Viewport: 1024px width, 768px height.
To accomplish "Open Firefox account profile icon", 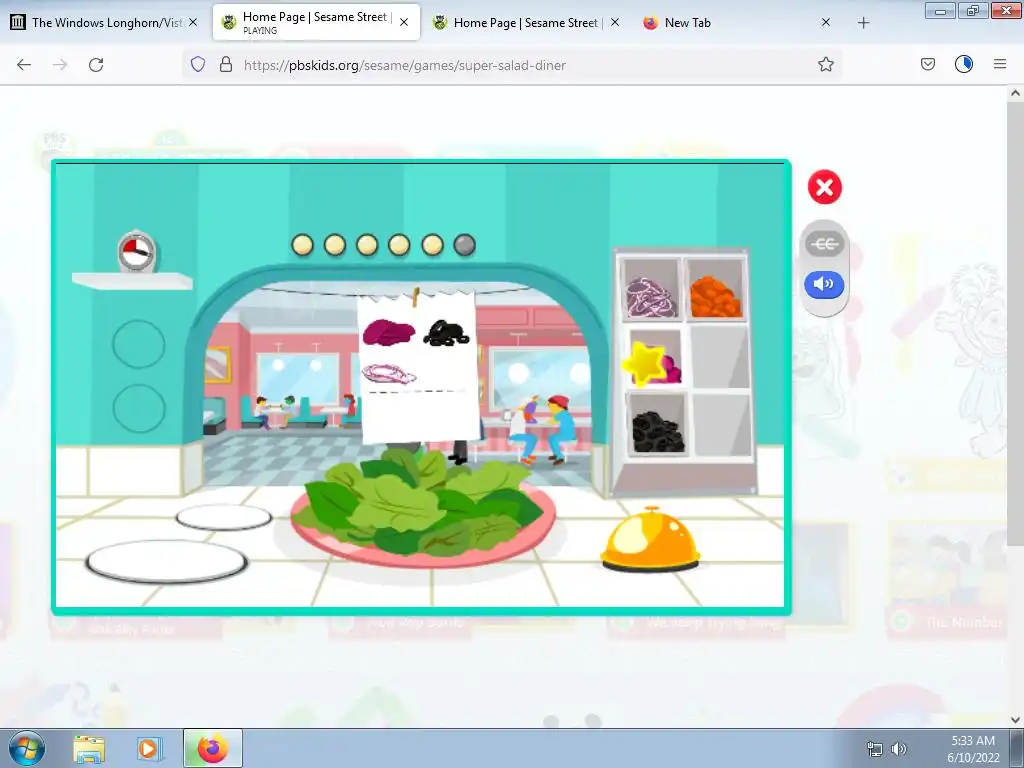I will [x=964, y=64].
